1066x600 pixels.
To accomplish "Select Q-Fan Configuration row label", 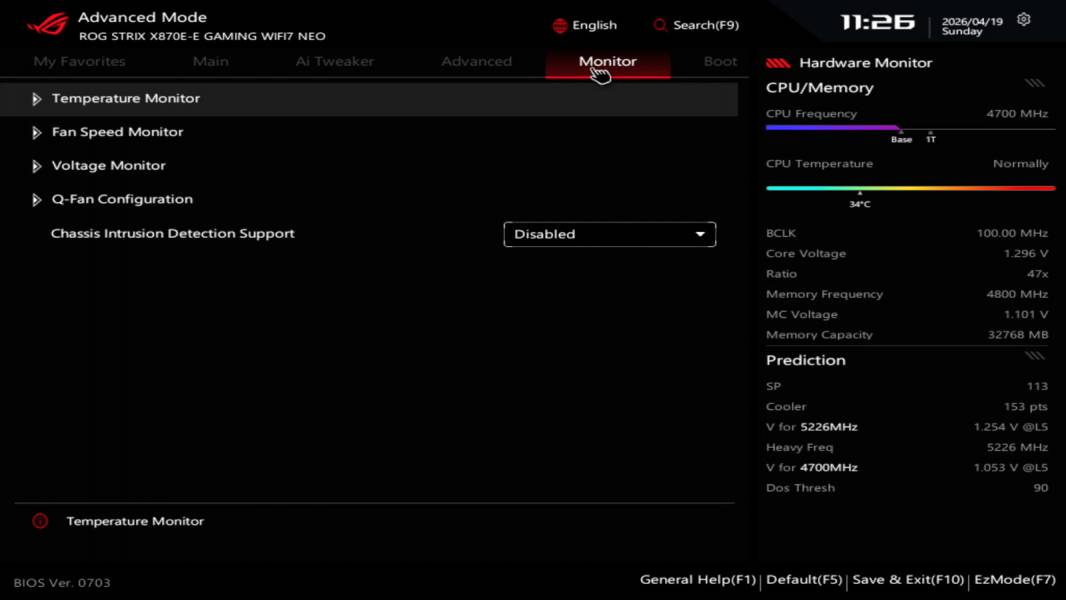I will click(x=122, y=199).
